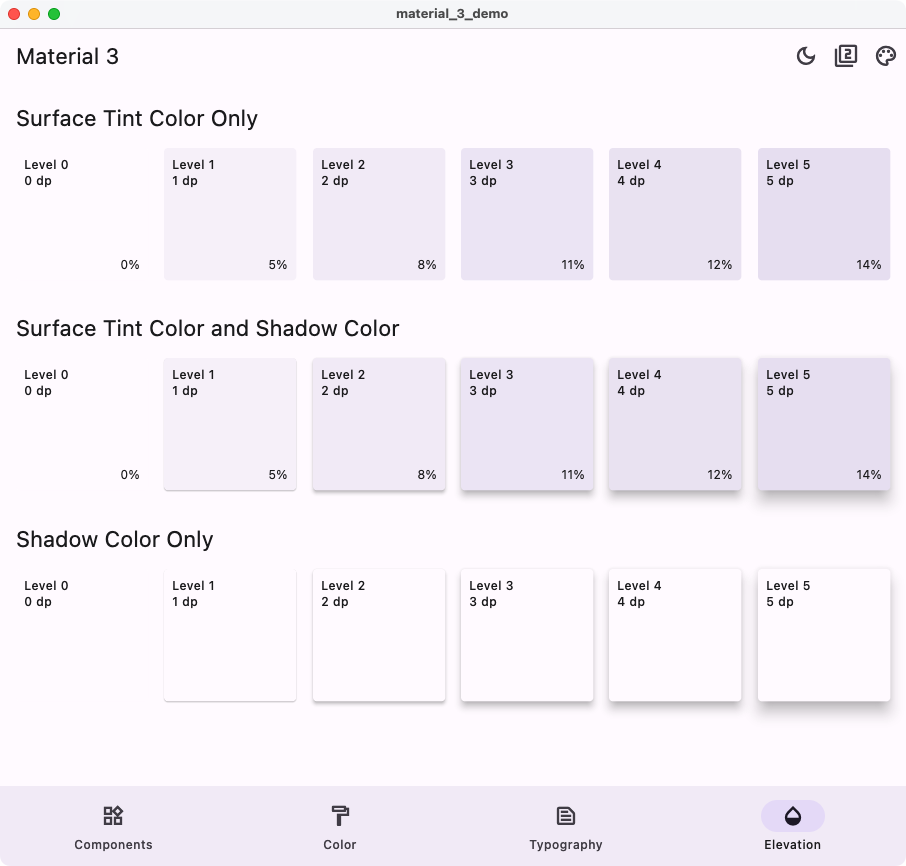
Task: Click the Level 0 area showing 0%
Action: [x=80, y=213]
